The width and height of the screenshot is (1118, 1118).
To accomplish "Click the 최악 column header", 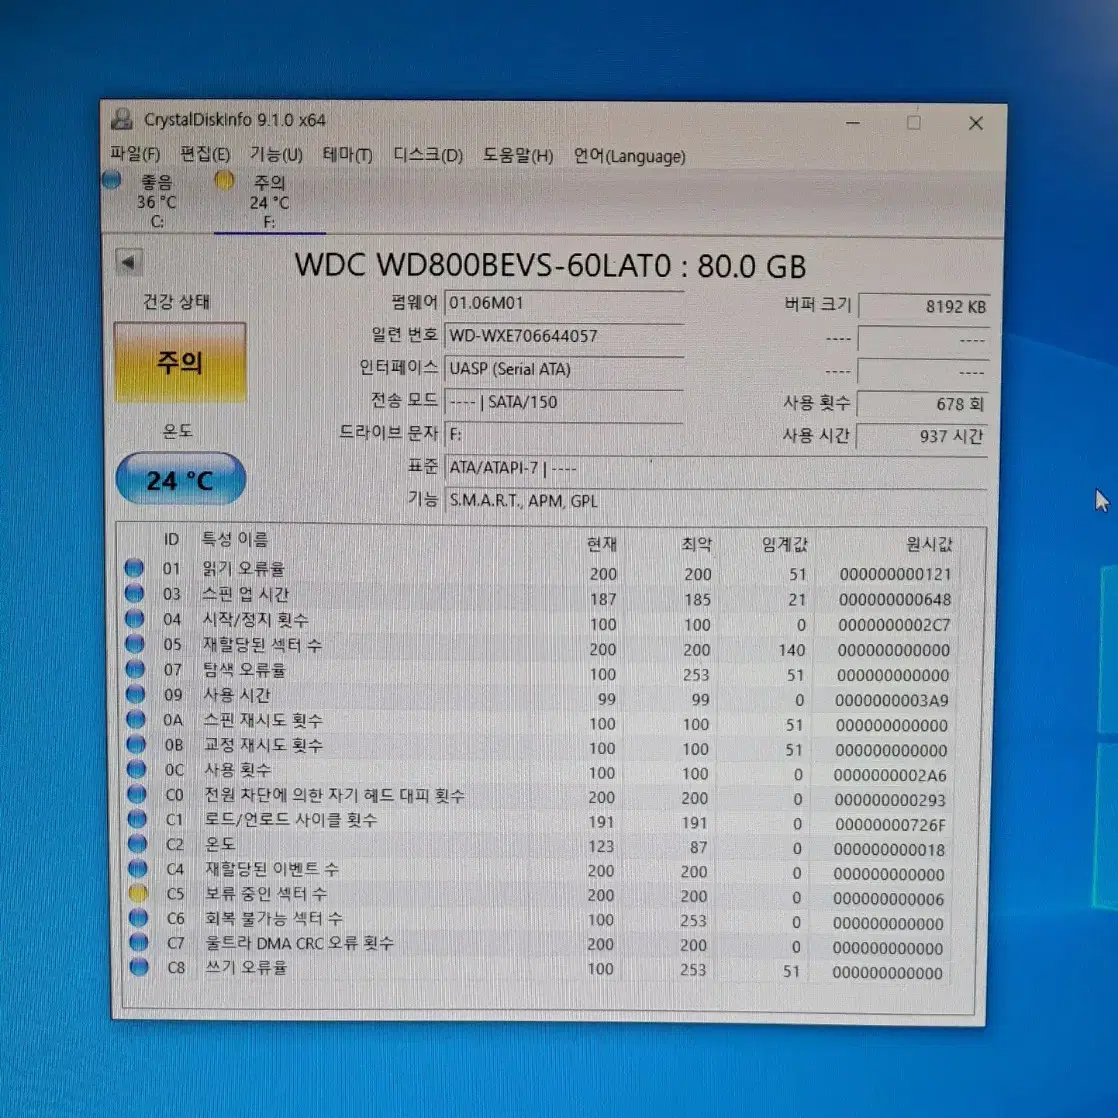I will (697, 544).
